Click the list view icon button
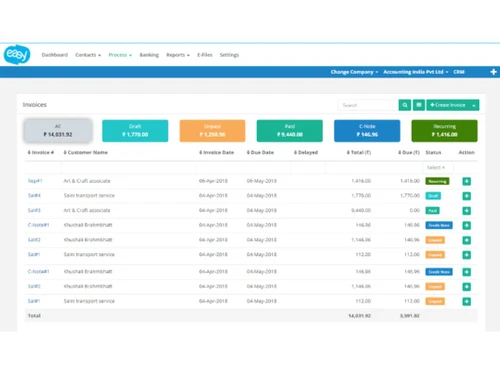Screen dimensions: 500x375 pos(419,105)
